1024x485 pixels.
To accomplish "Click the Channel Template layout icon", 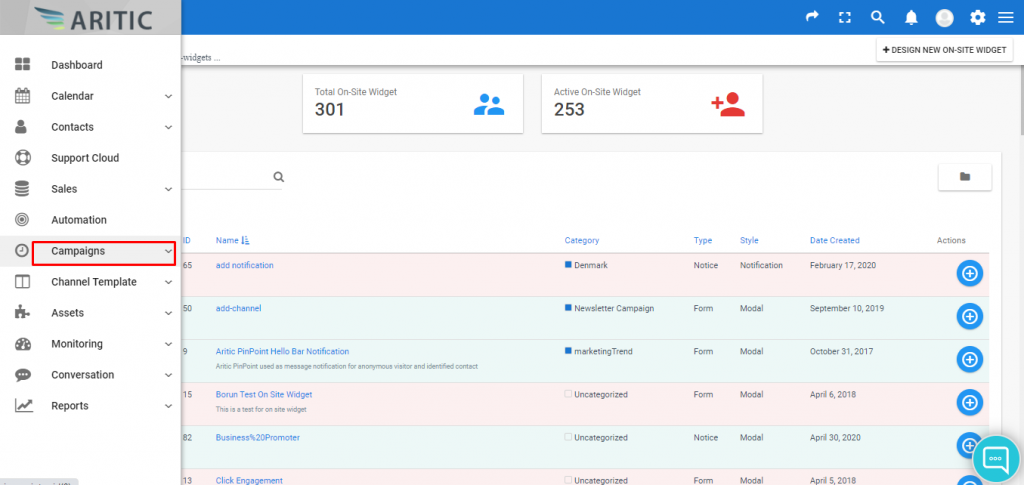I will pyautogui.click(x=22, y=282).
